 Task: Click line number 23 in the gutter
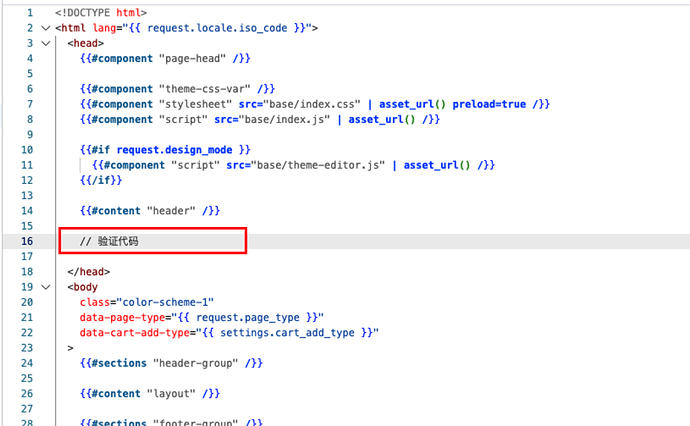(27, 348)
